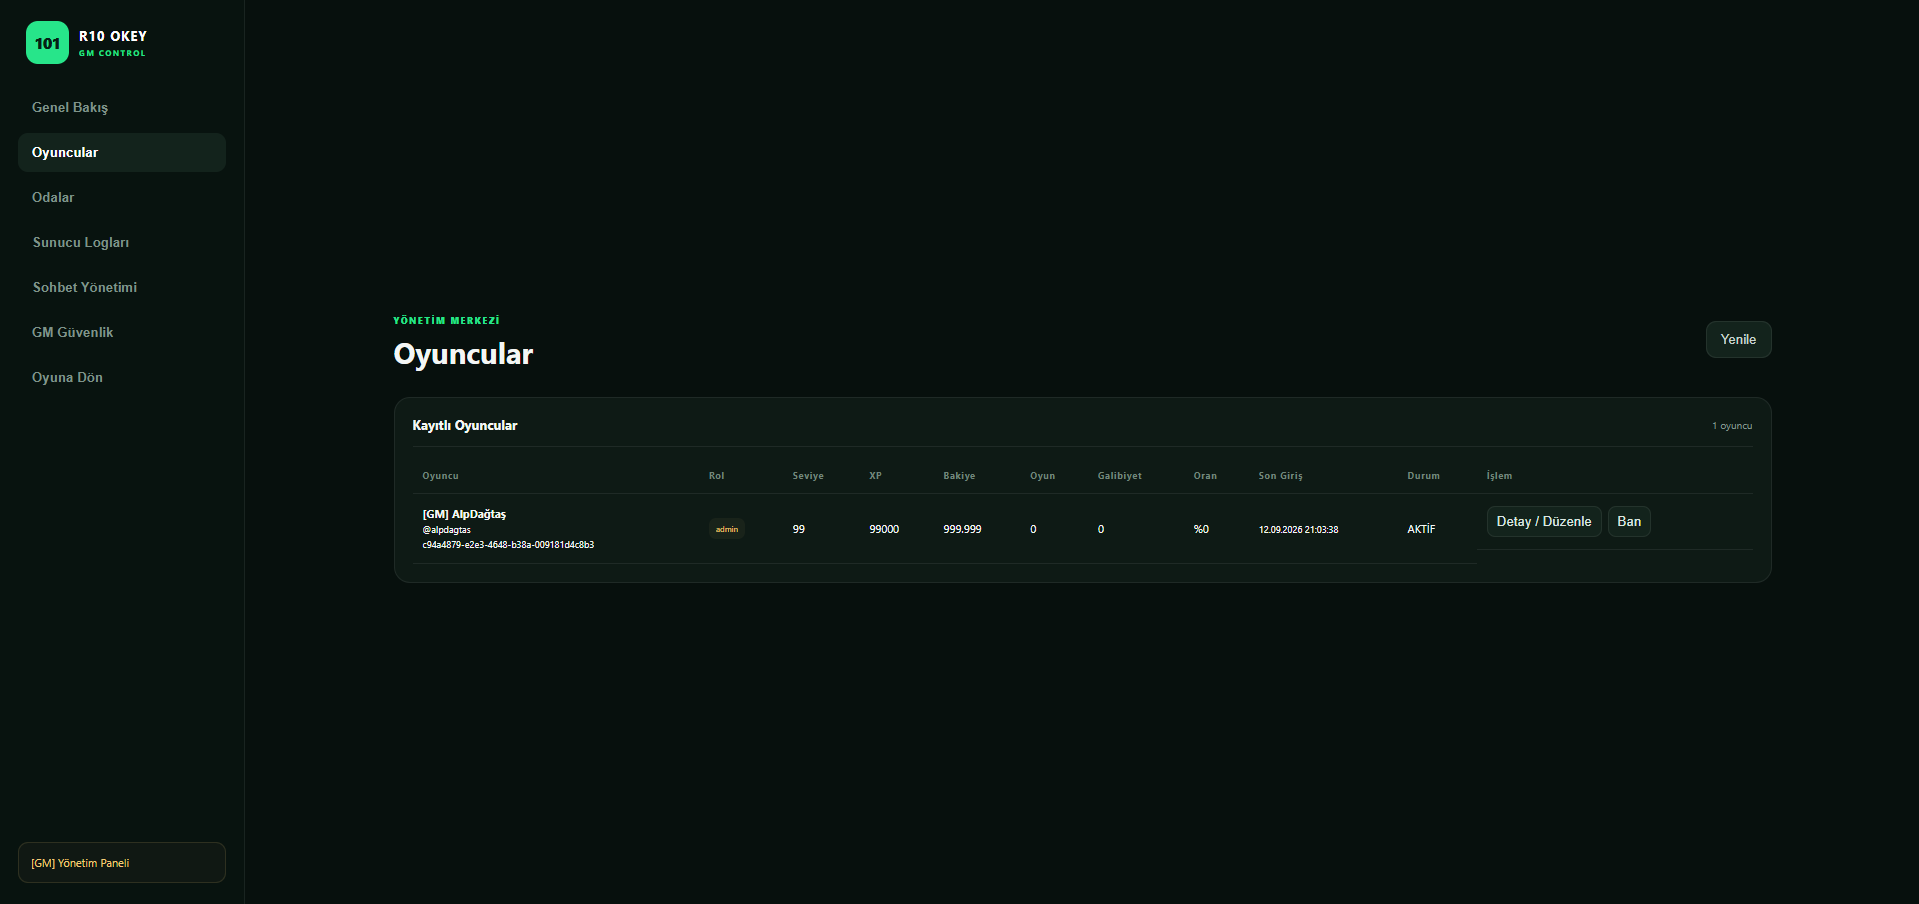This screenshot has width=1919, height=904.
Task: Click the Oyun column header
Action: (x=1042, y=476)
